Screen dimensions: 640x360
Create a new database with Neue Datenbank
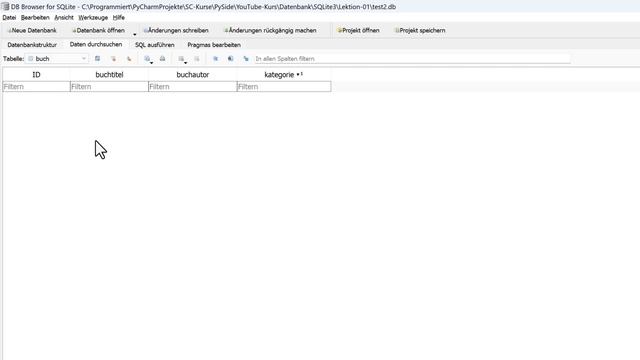[x=32, y=30]
